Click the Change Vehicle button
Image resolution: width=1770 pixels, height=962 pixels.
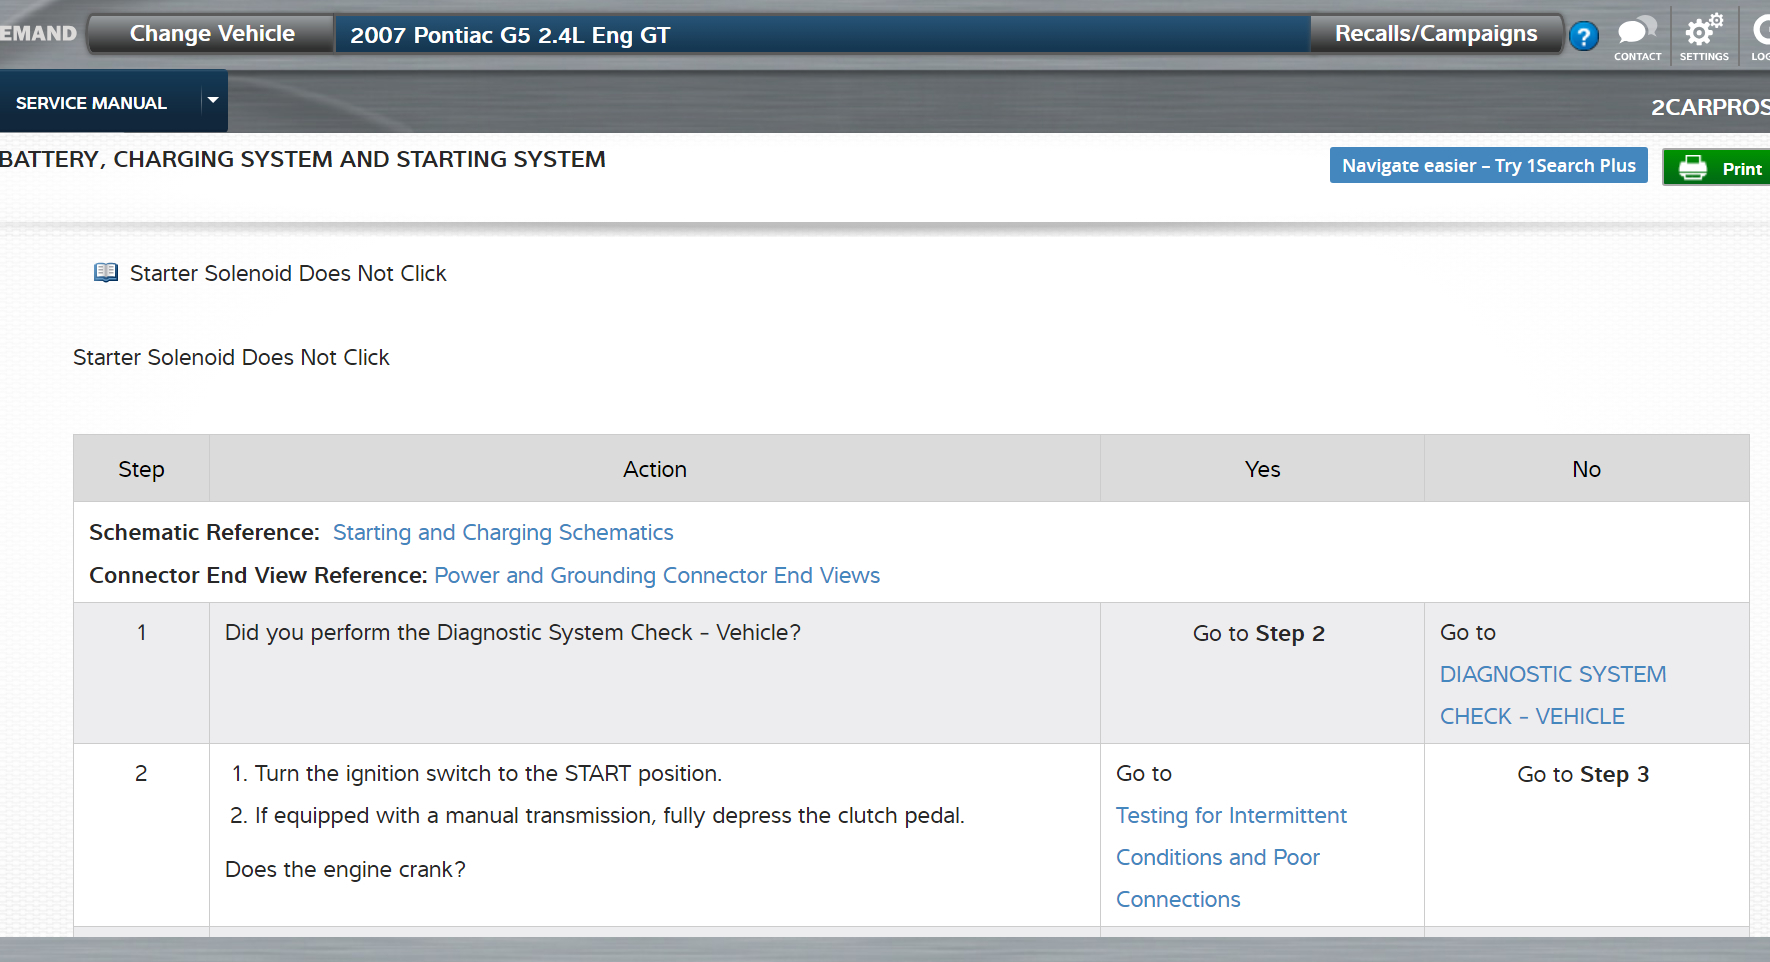pyautogui.click(x=212, y=34)
